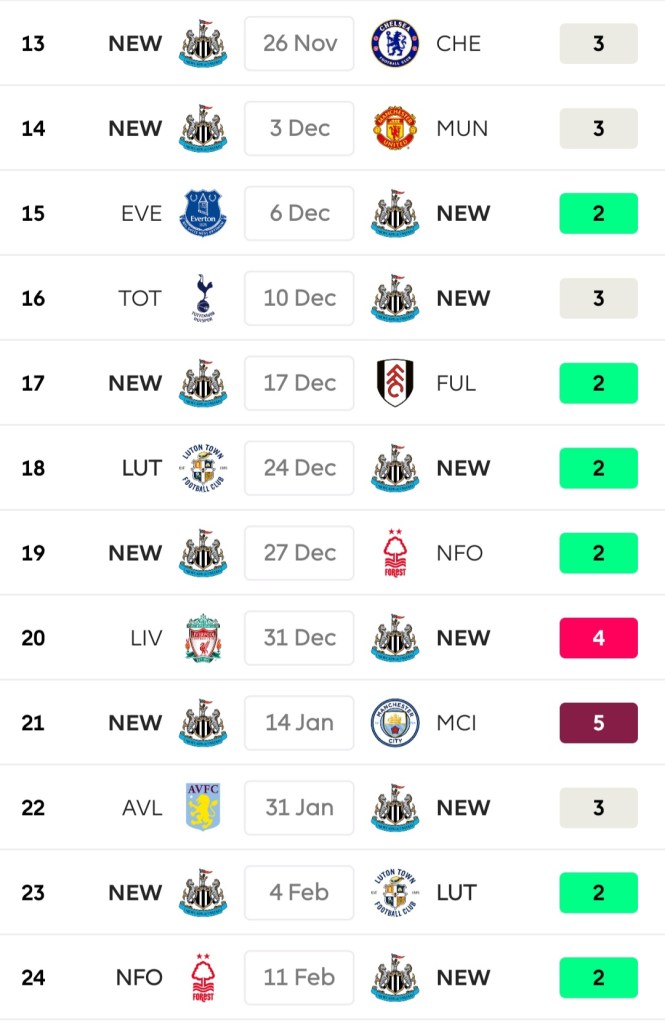The image size is (665, 1023).
Task: Tap the Manchester City badge
Action: 395,723
